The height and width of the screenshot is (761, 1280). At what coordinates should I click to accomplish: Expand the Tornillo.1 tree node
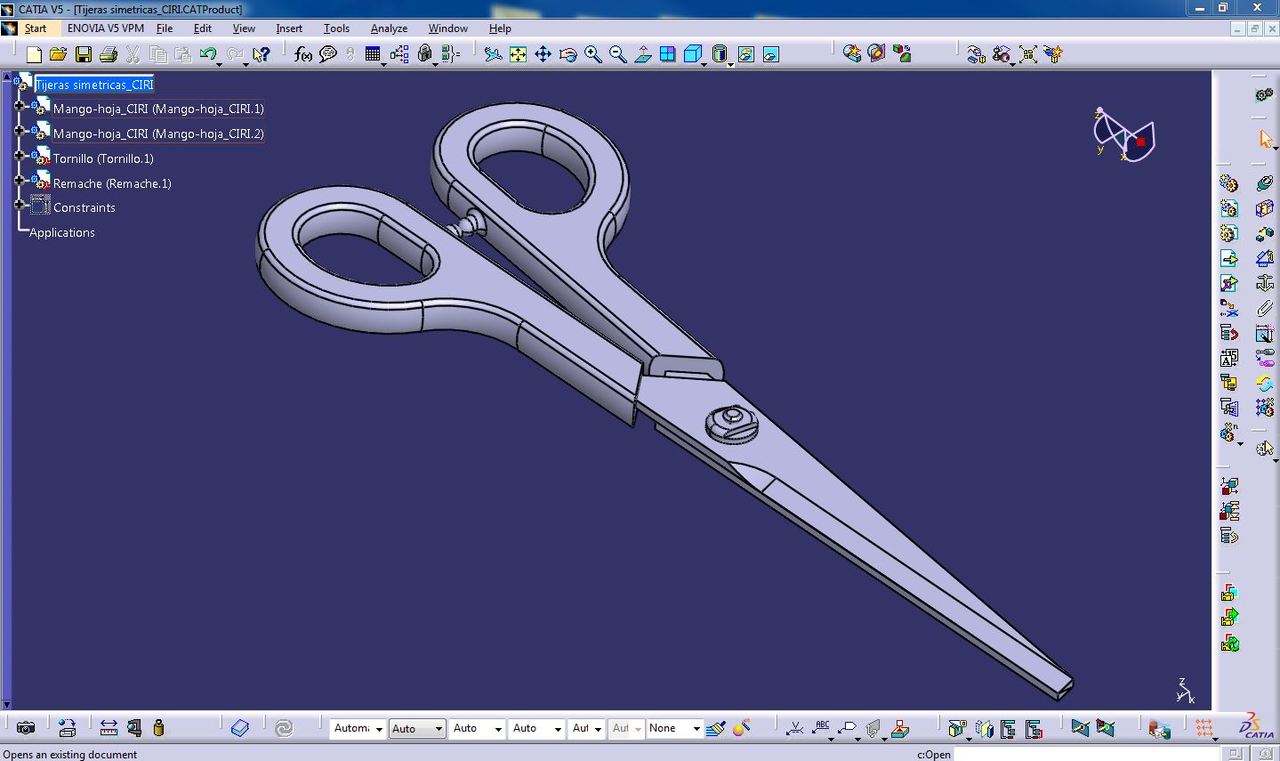pyautogui.click(x=20, y=155)
